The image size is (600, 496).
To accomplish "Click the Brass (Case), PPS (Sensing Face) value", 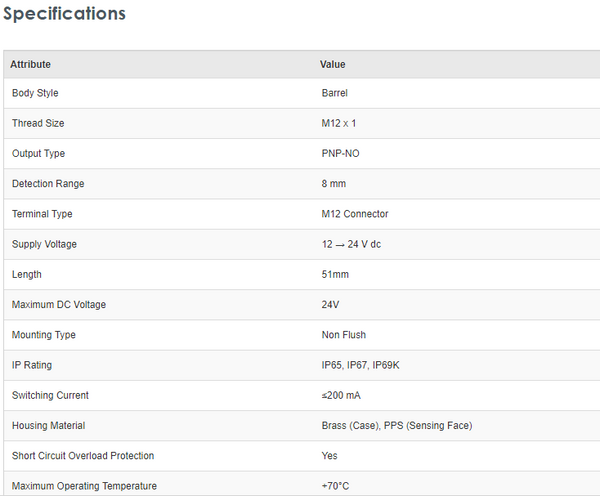I will [396, 425].
